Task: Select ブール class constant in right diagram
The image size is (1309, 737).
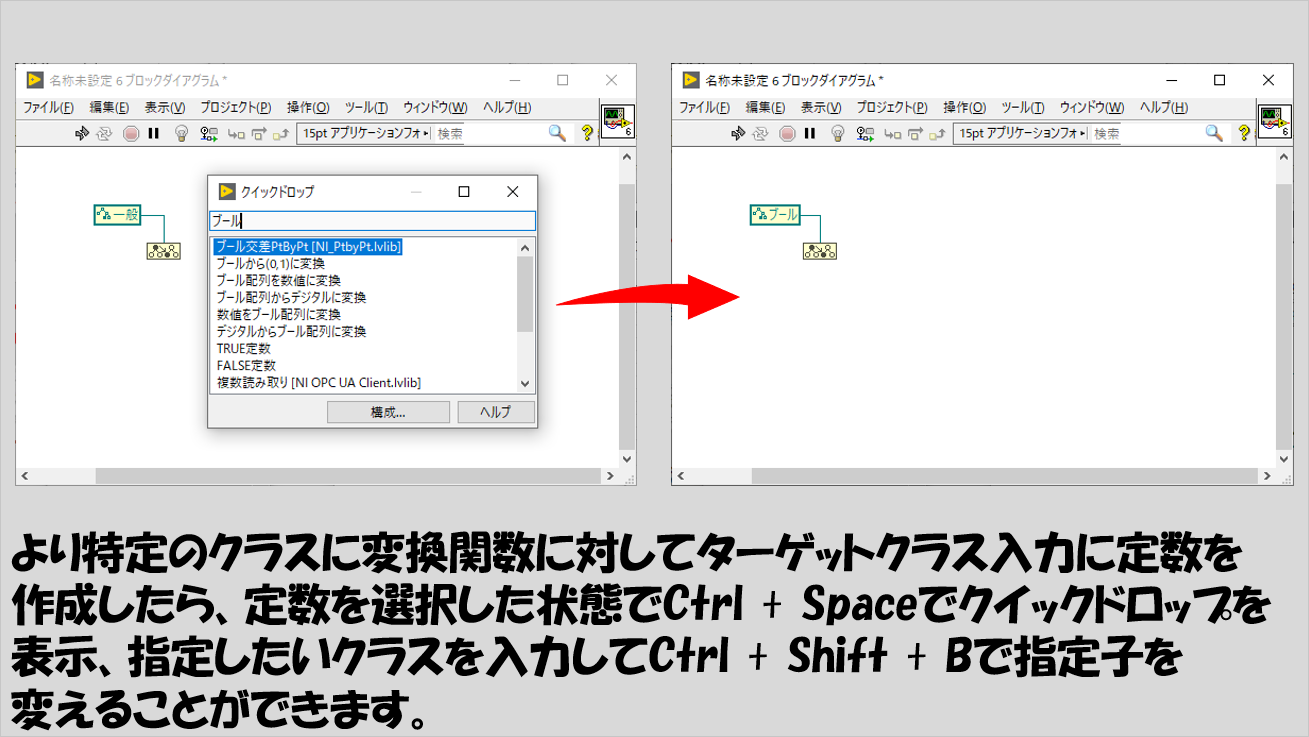Action: (776, 215)
